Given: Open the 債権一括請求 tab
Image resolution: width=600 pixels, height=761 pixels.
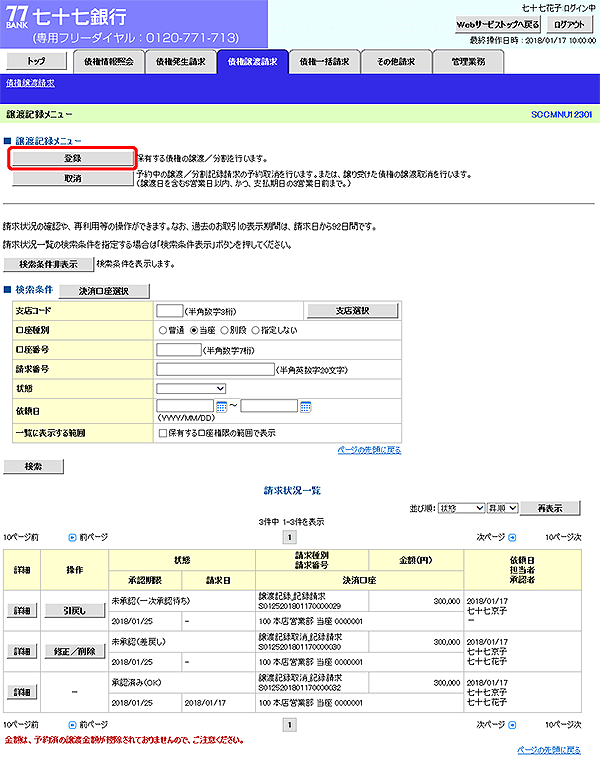Looking at the screenshot, I should tap(324, 62).
